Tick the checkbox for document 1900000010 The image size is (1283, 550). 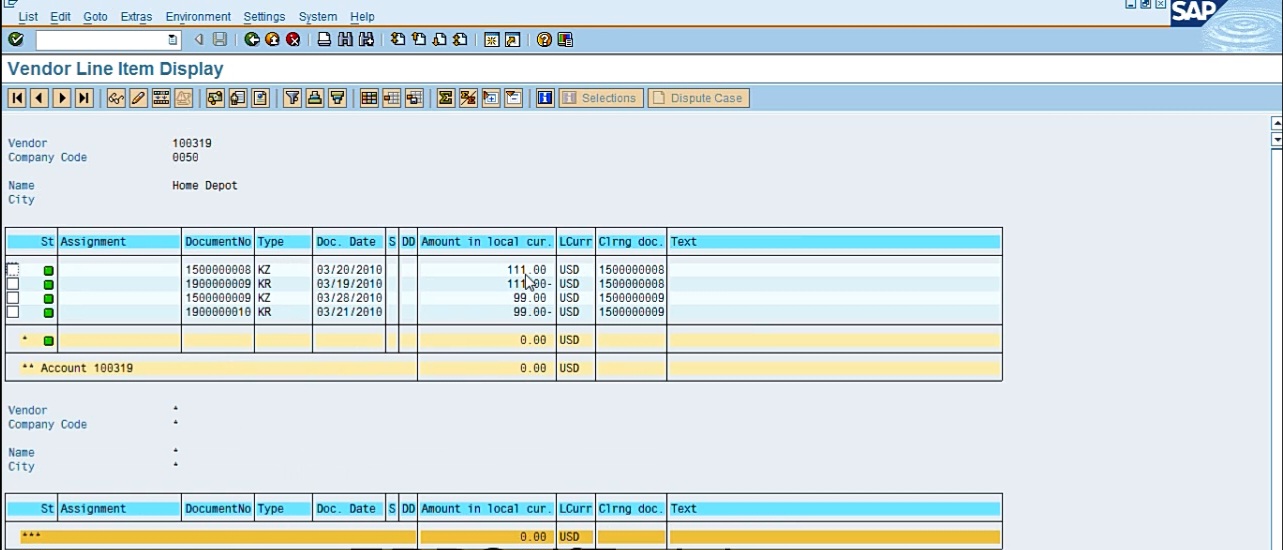pyautogui.click(x=13, y=312)
